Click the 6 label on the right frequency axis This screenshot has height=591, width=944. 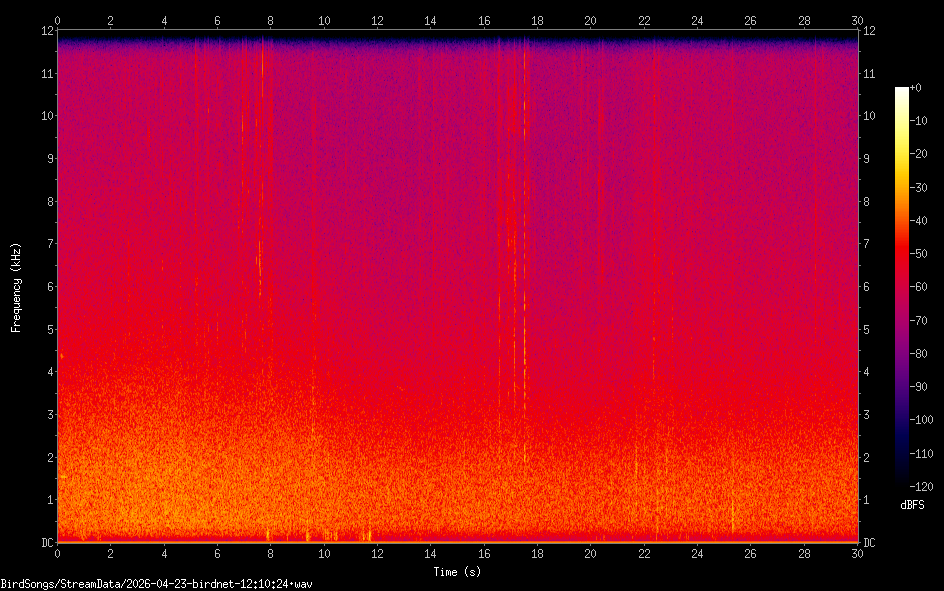[867, 287]
